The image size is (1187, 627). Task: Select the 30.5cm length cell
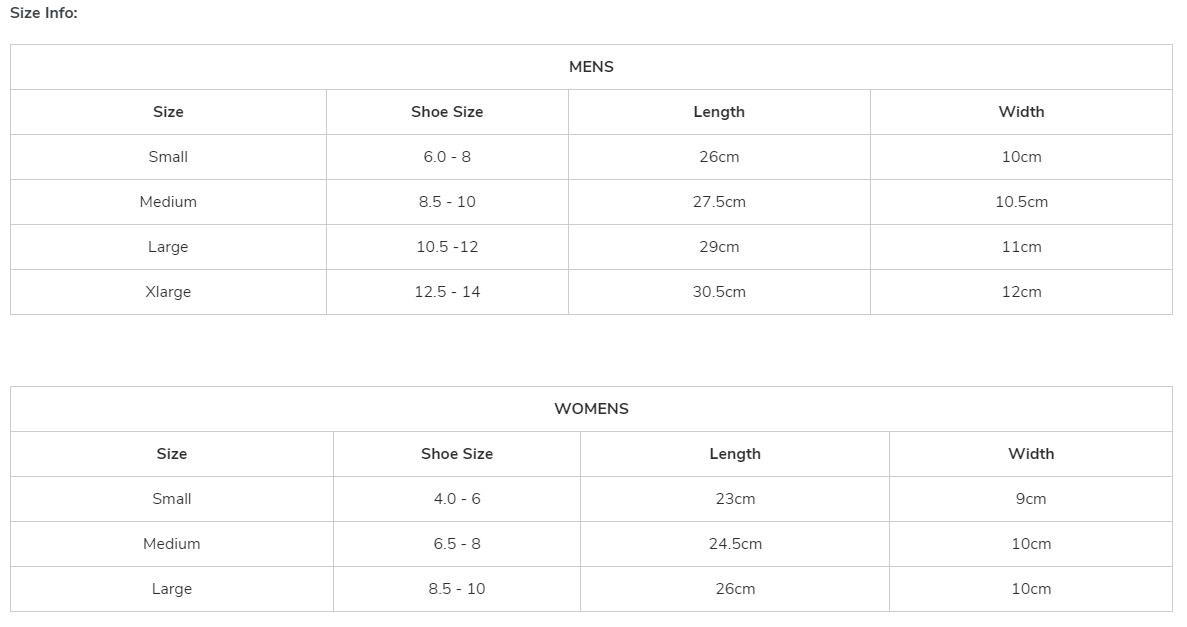719,292
